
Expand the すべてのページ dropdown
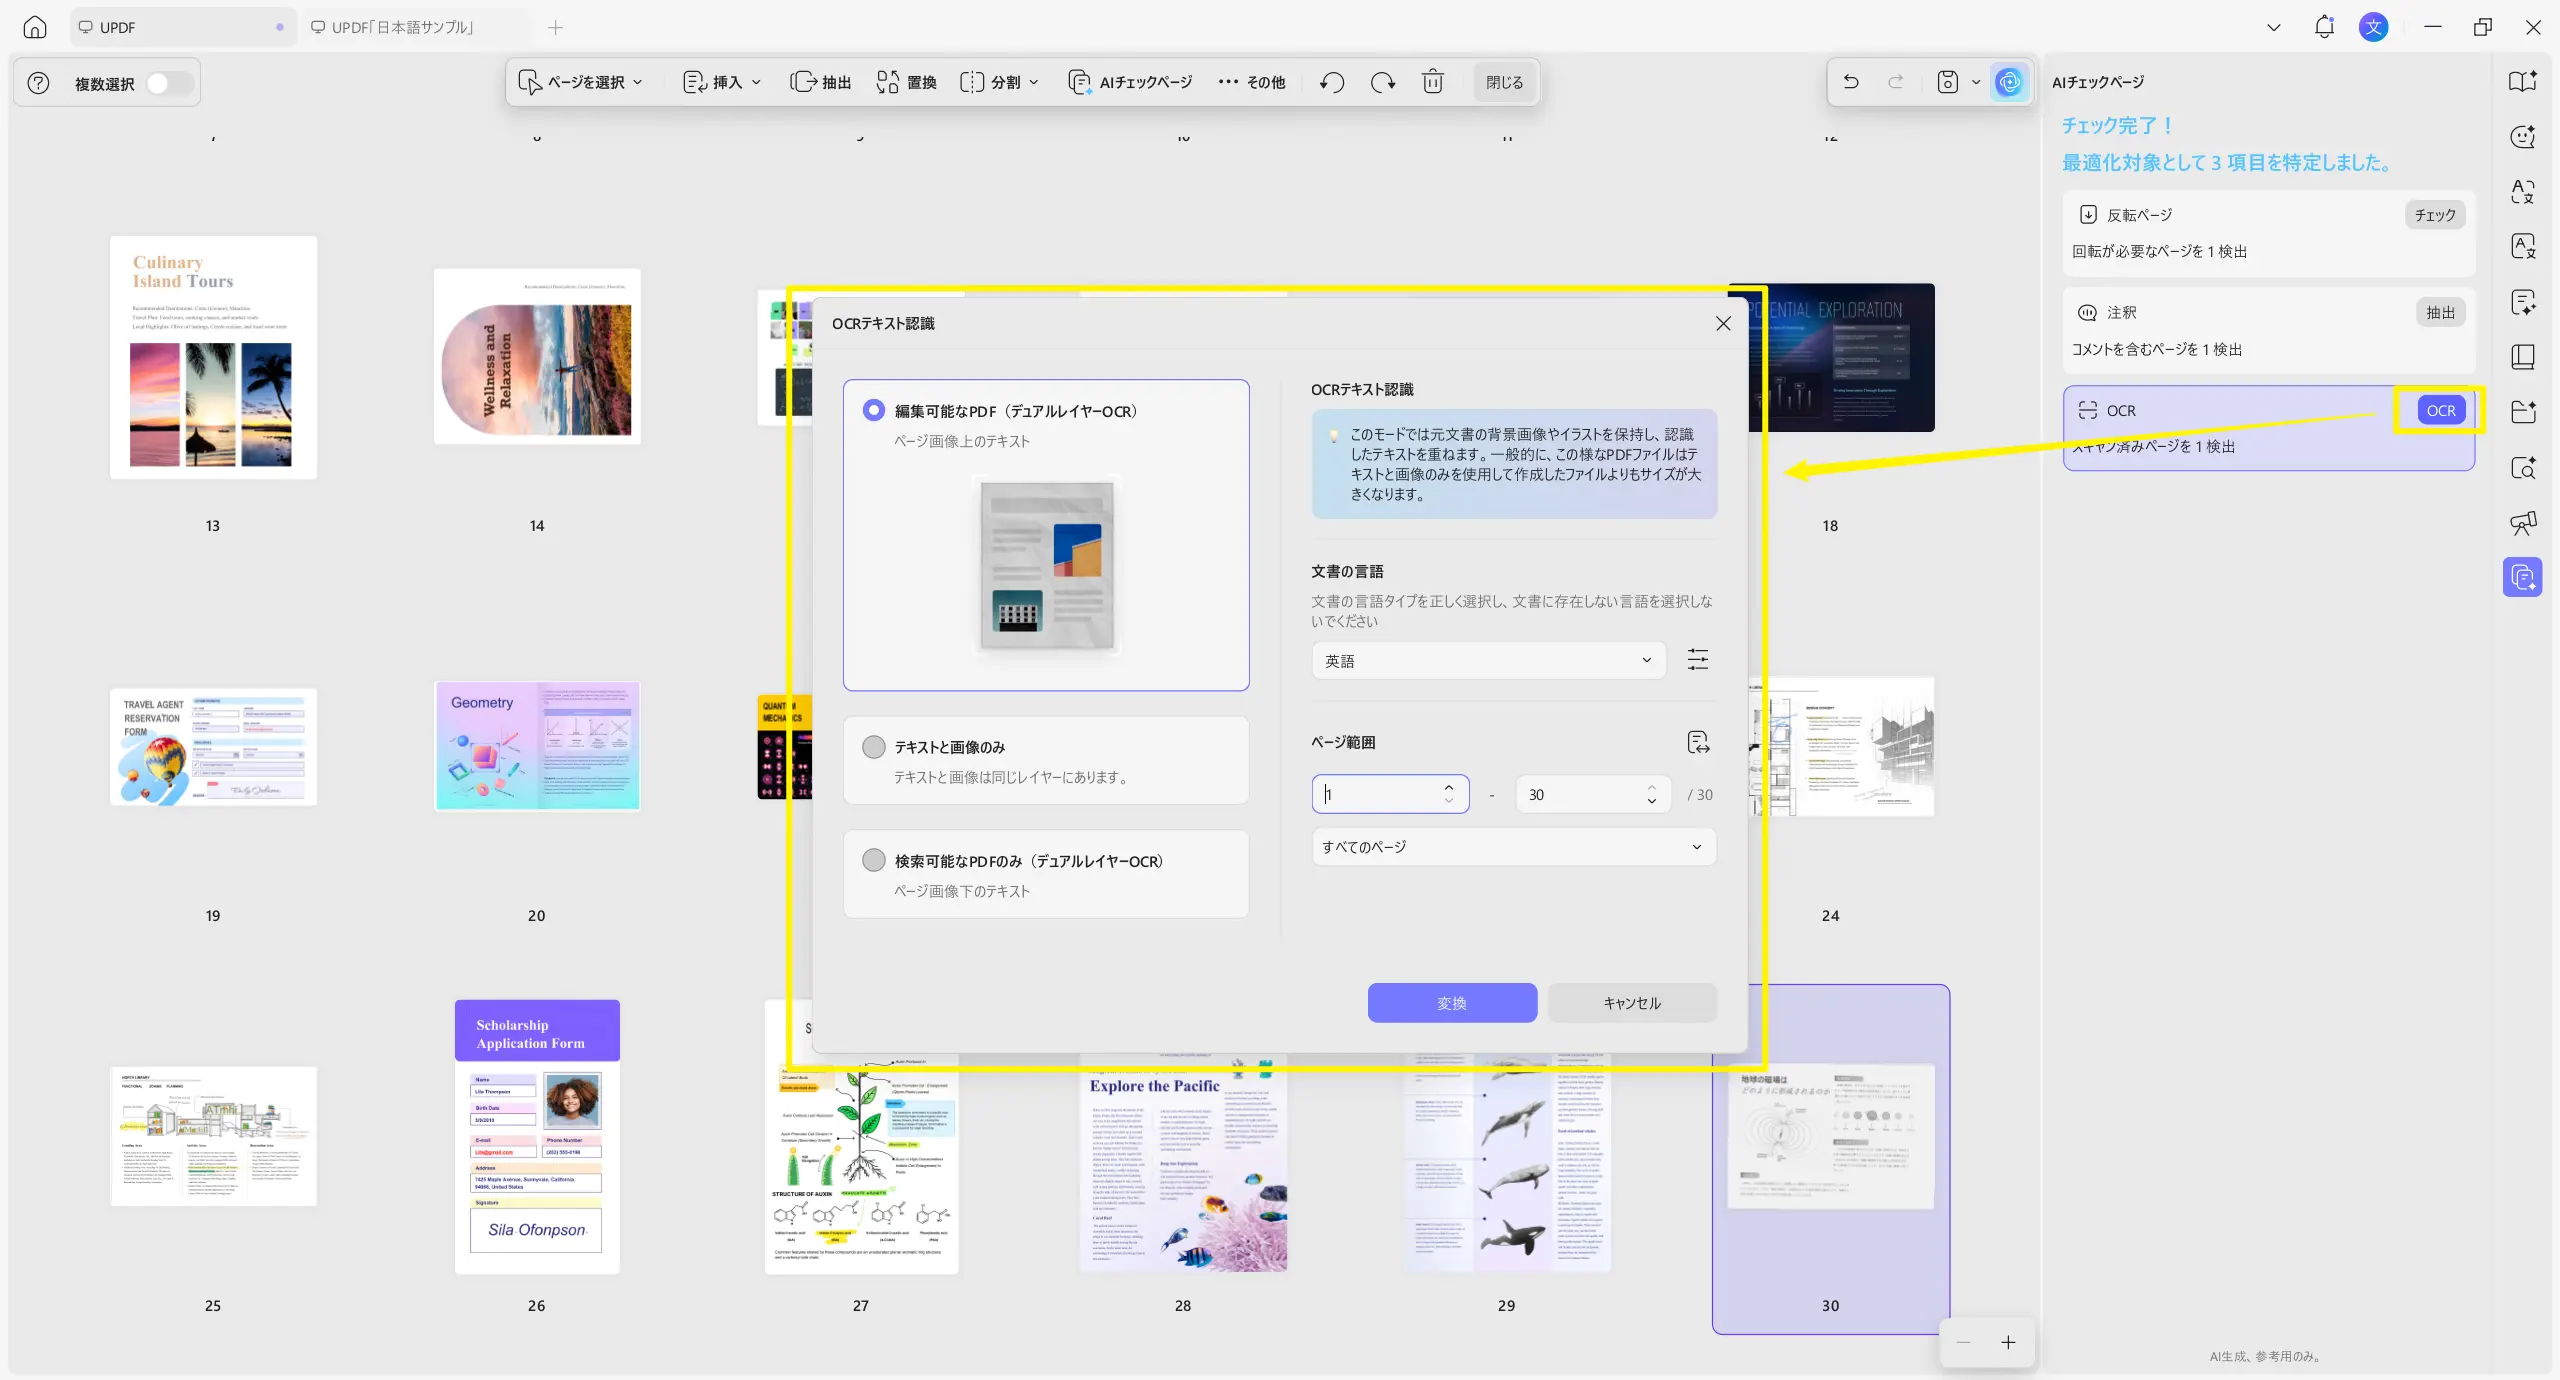click(1513, 847)
